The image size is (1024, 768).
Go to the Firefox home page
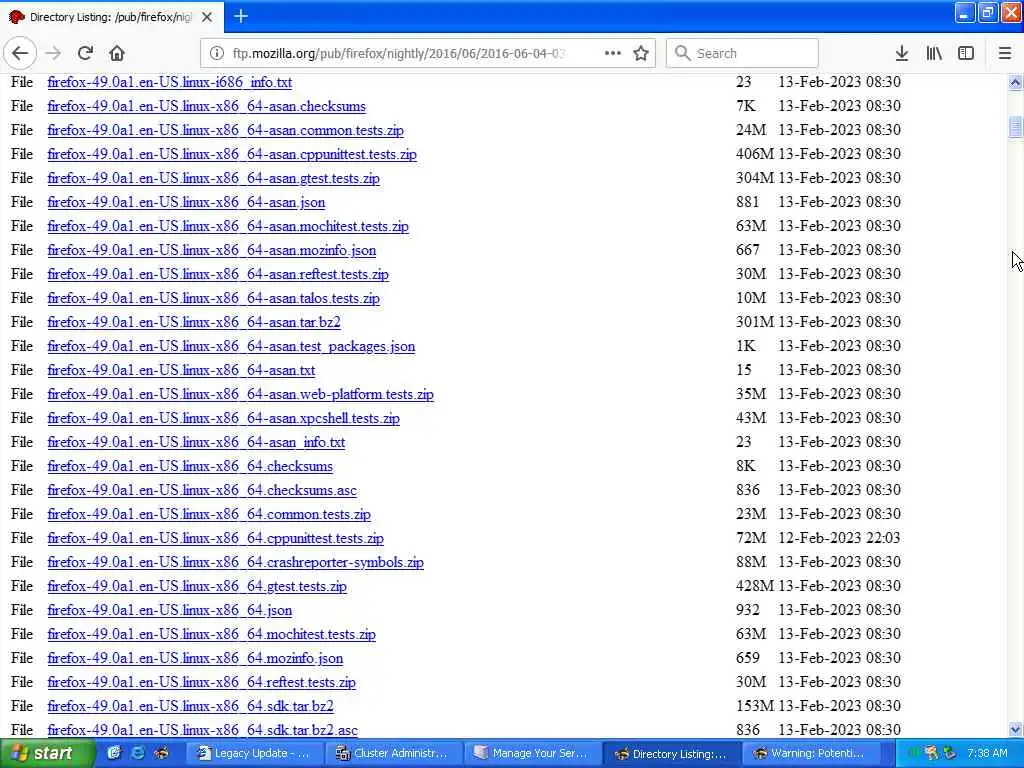pos(117,54)
